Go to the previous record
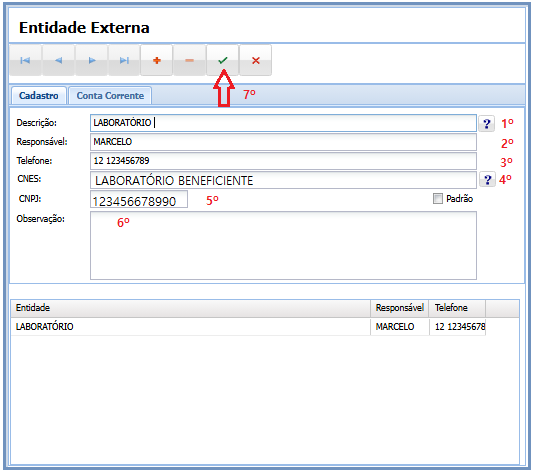Viewport: 536px width, 475px height. click(58, 60)
